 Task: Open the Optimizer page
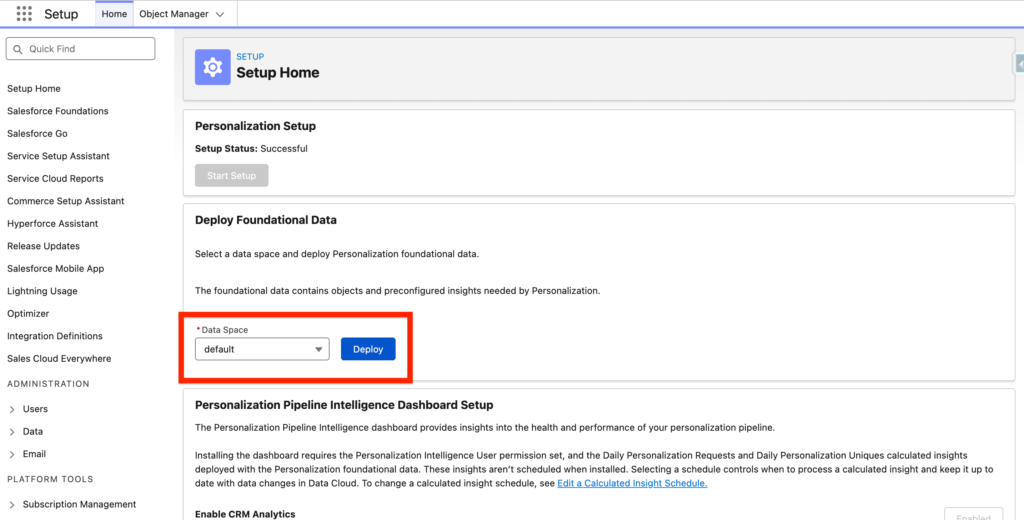(x=28, y=314)
